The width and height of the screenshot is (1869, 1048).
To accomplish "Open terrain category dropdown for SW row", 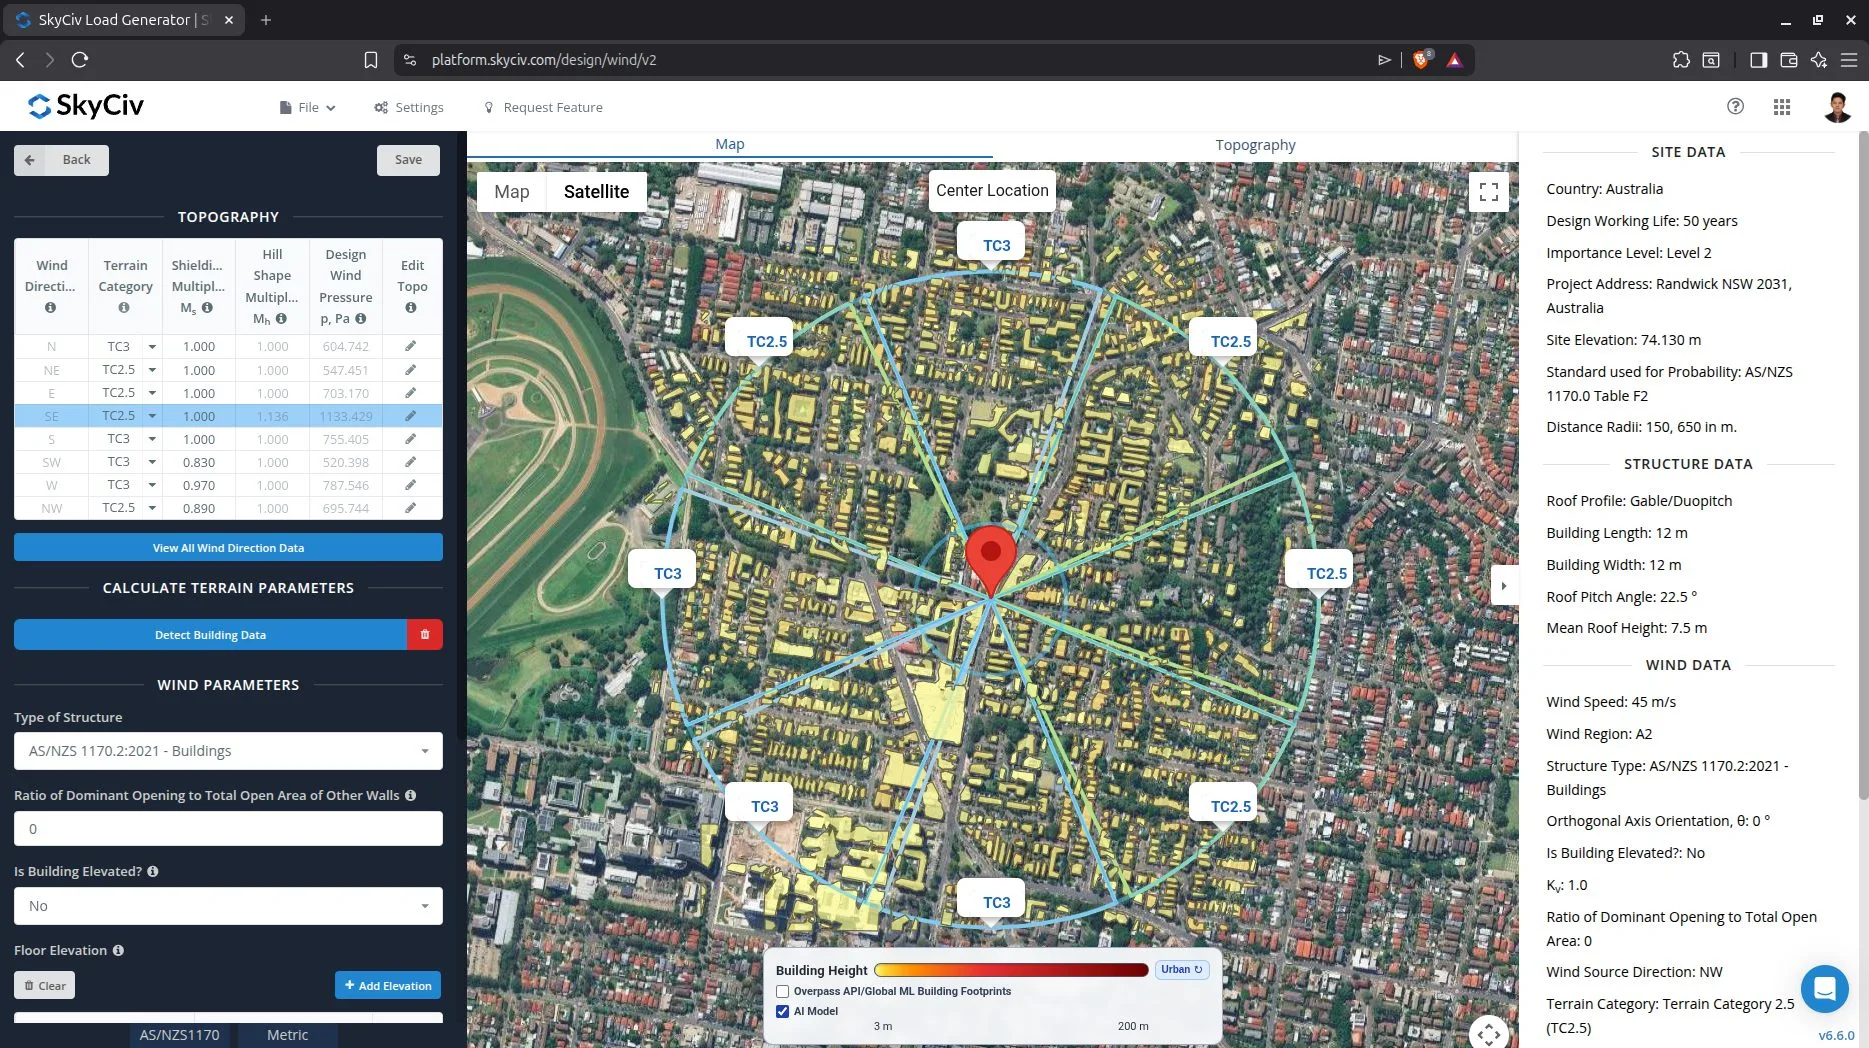I will pyautogui.click(x=152, y=462).
